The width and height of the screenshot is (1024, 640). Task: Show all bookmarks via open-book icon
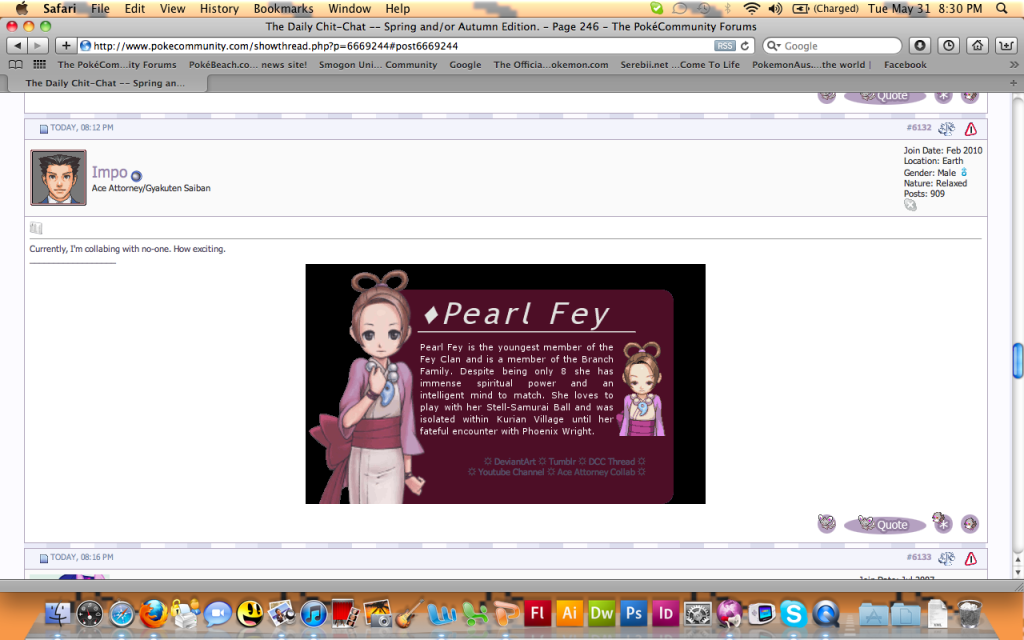16,65
